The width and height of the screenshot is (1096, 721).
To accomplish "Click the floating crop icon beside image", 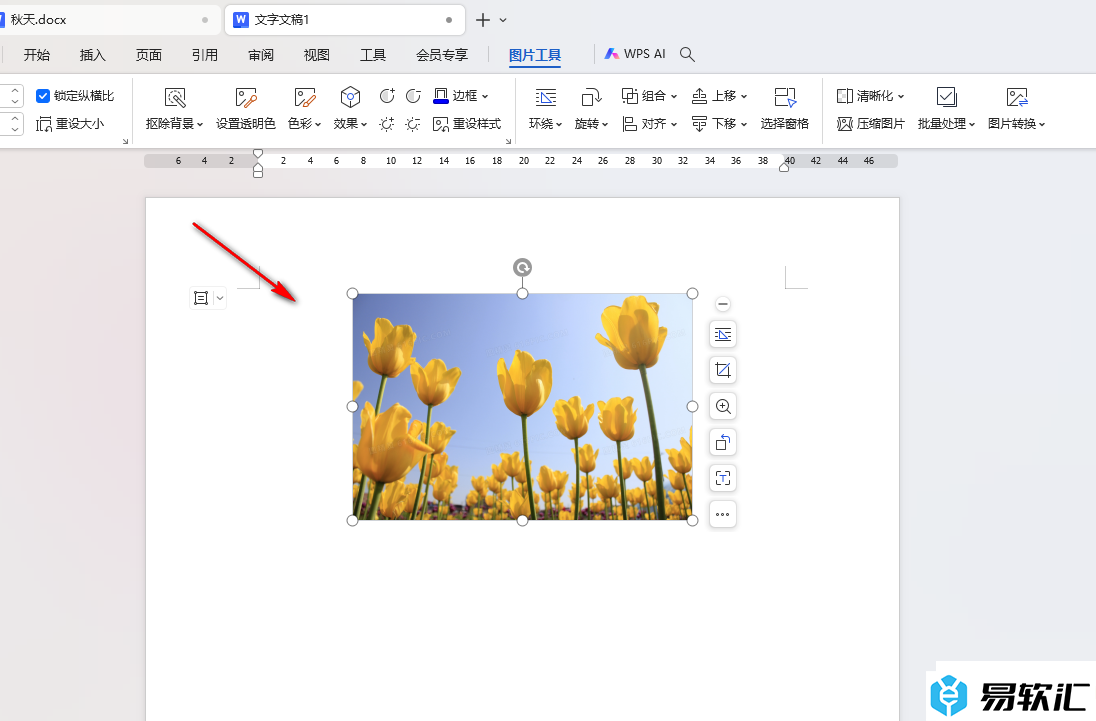I will pyautogui.click(x=723, y=370).
